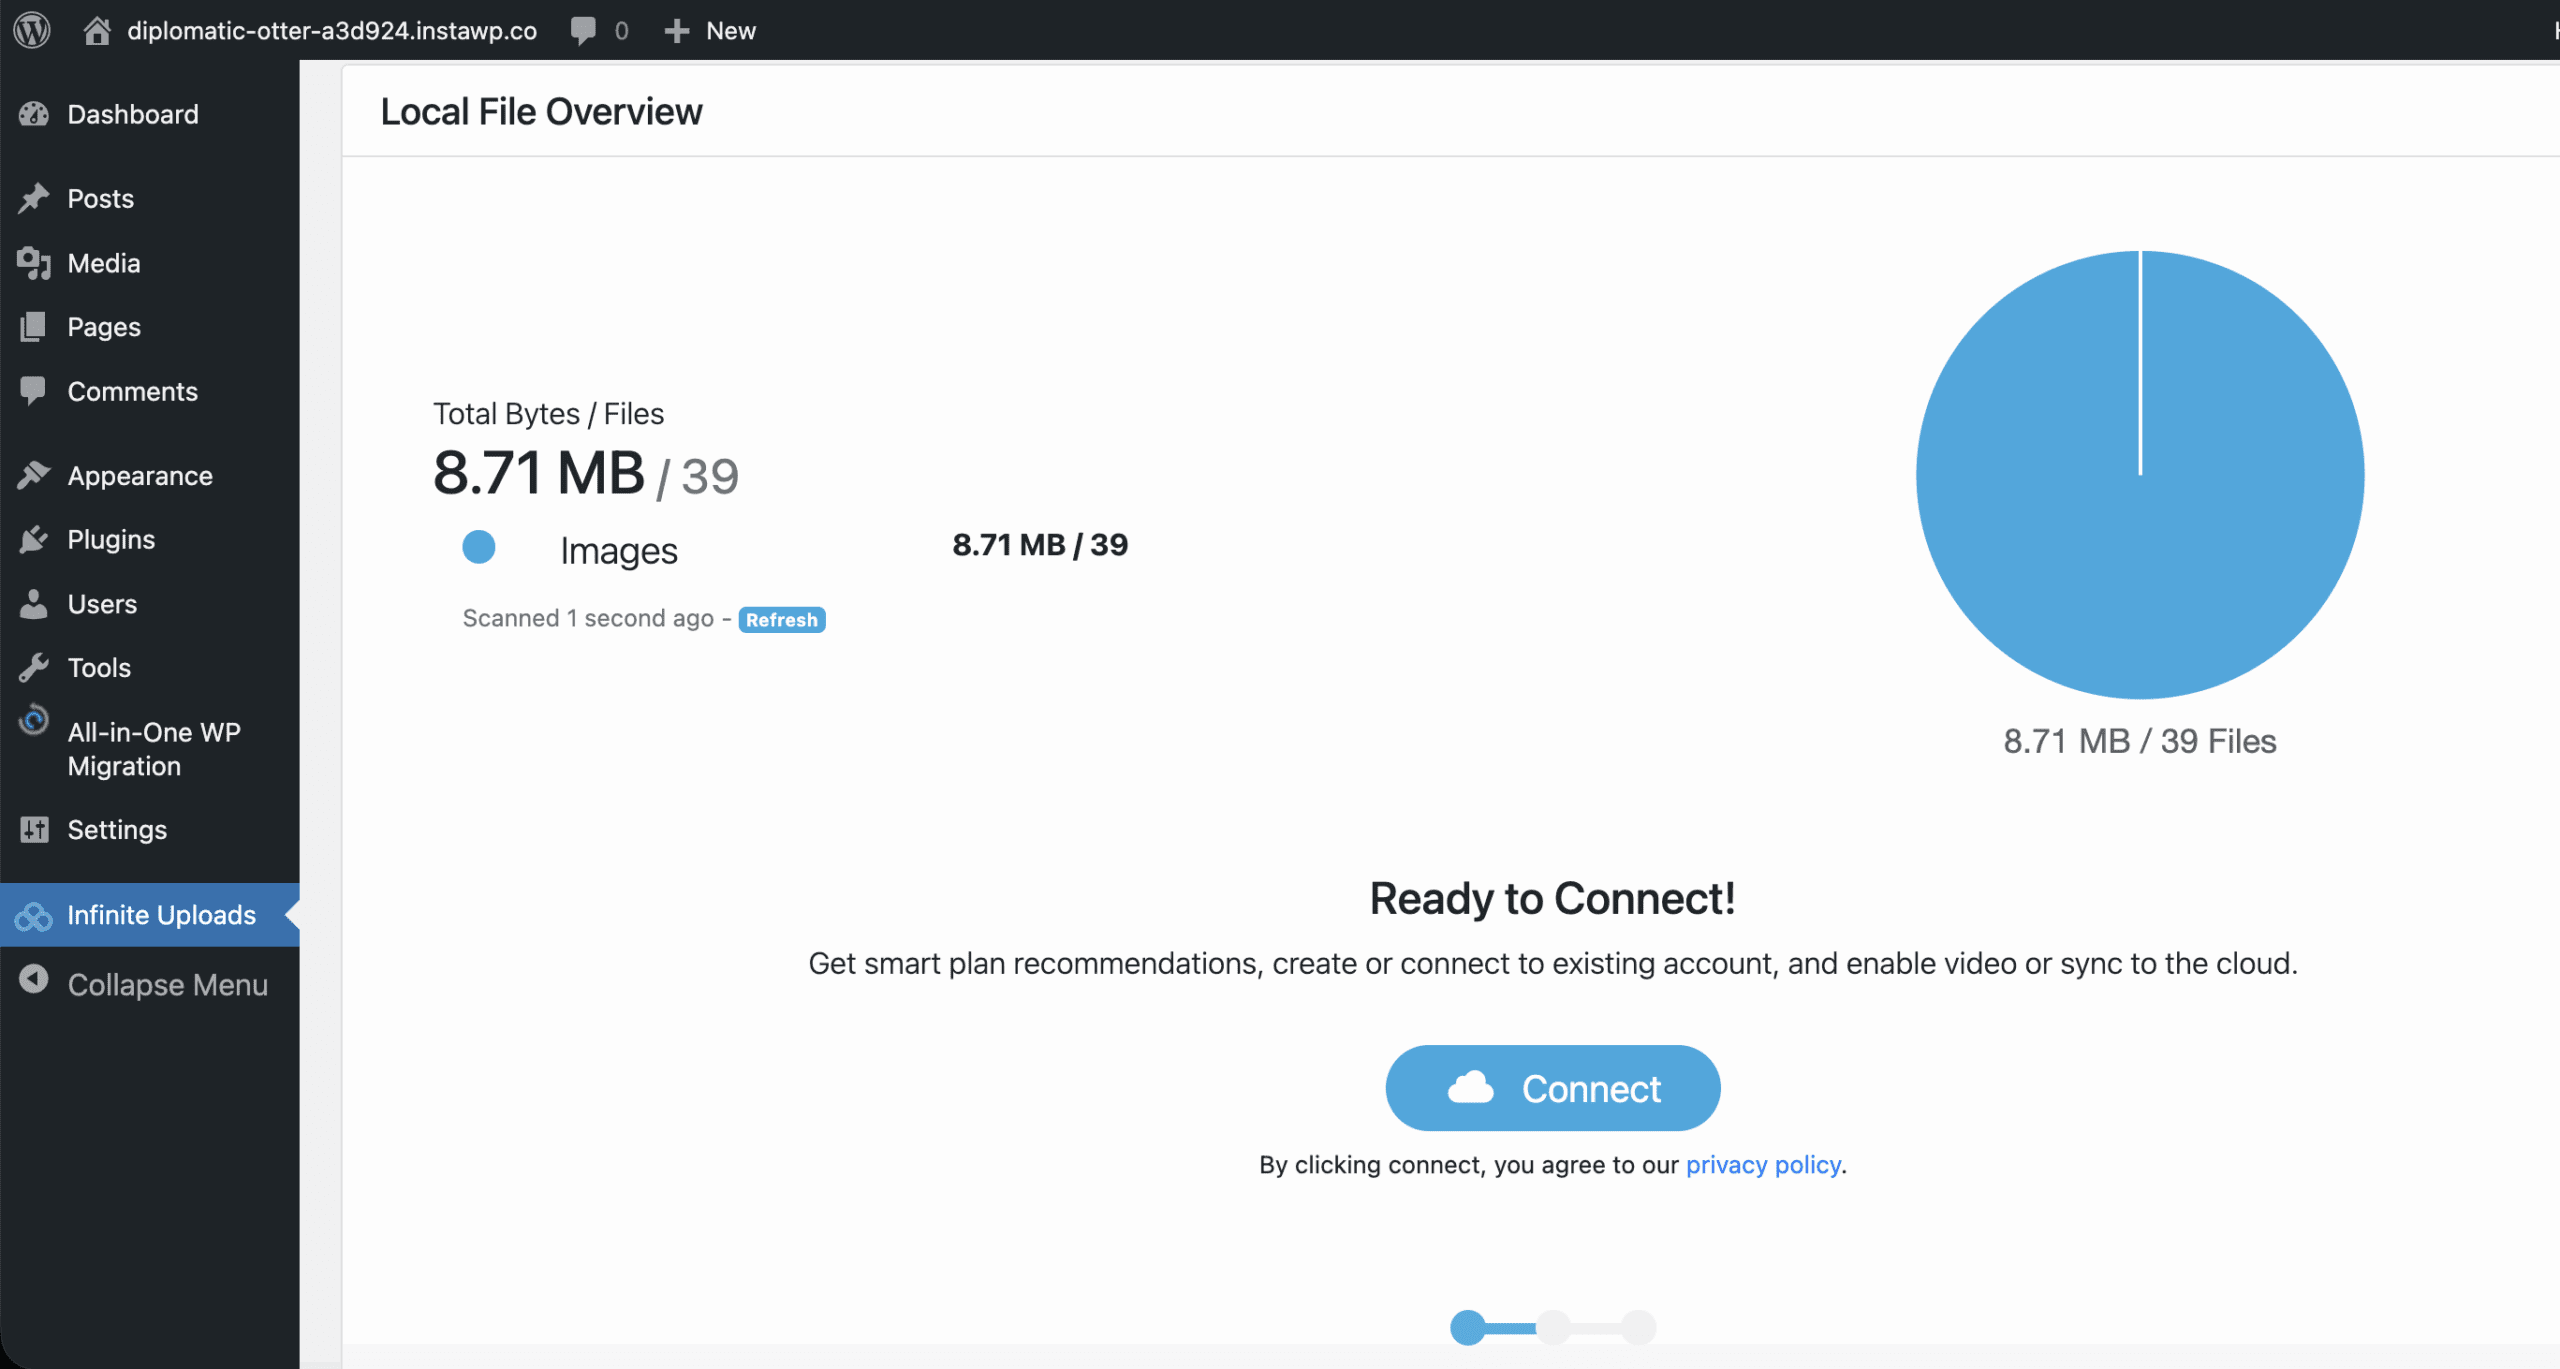Click the Media library icon
Image resolution: width=2560 pixels, height=1369 pixels.
34,263
